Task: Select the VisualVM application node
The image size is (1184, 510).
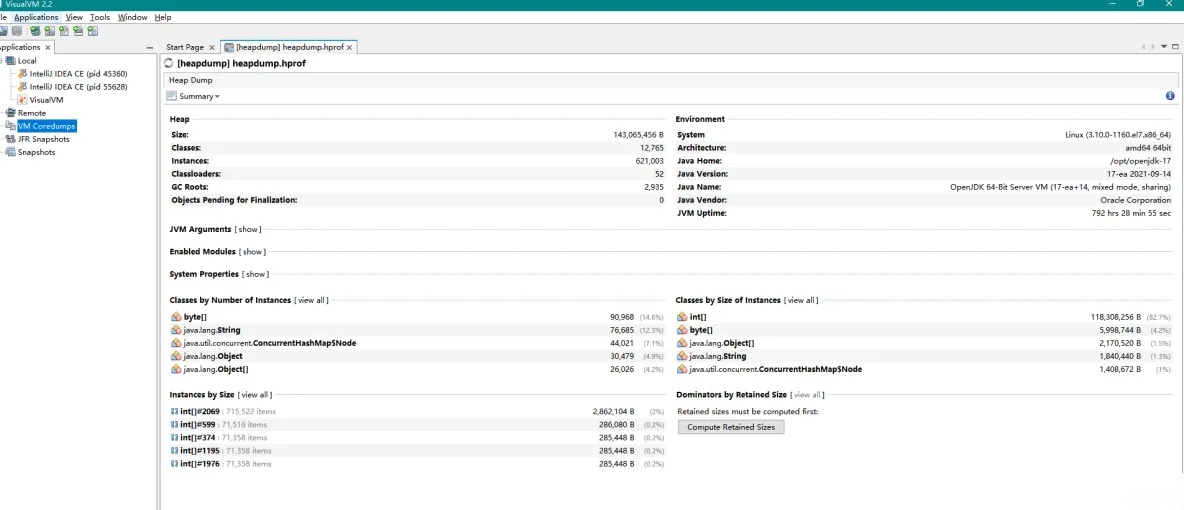Action: point(46,100)
